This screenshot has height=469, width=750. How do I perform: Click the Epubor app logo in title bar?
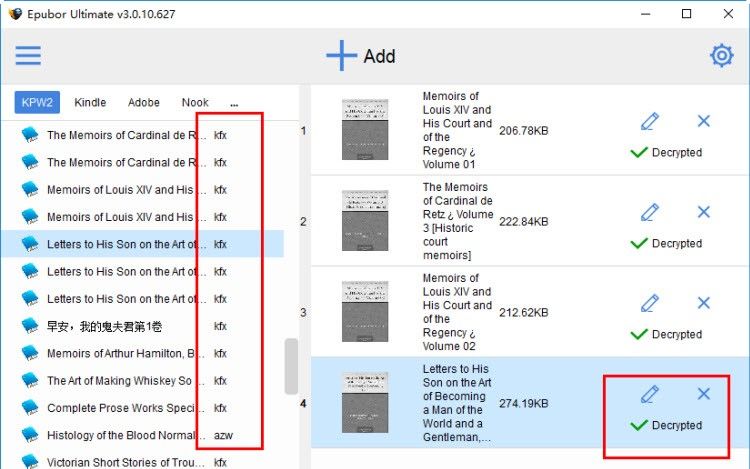click(15, 14)
